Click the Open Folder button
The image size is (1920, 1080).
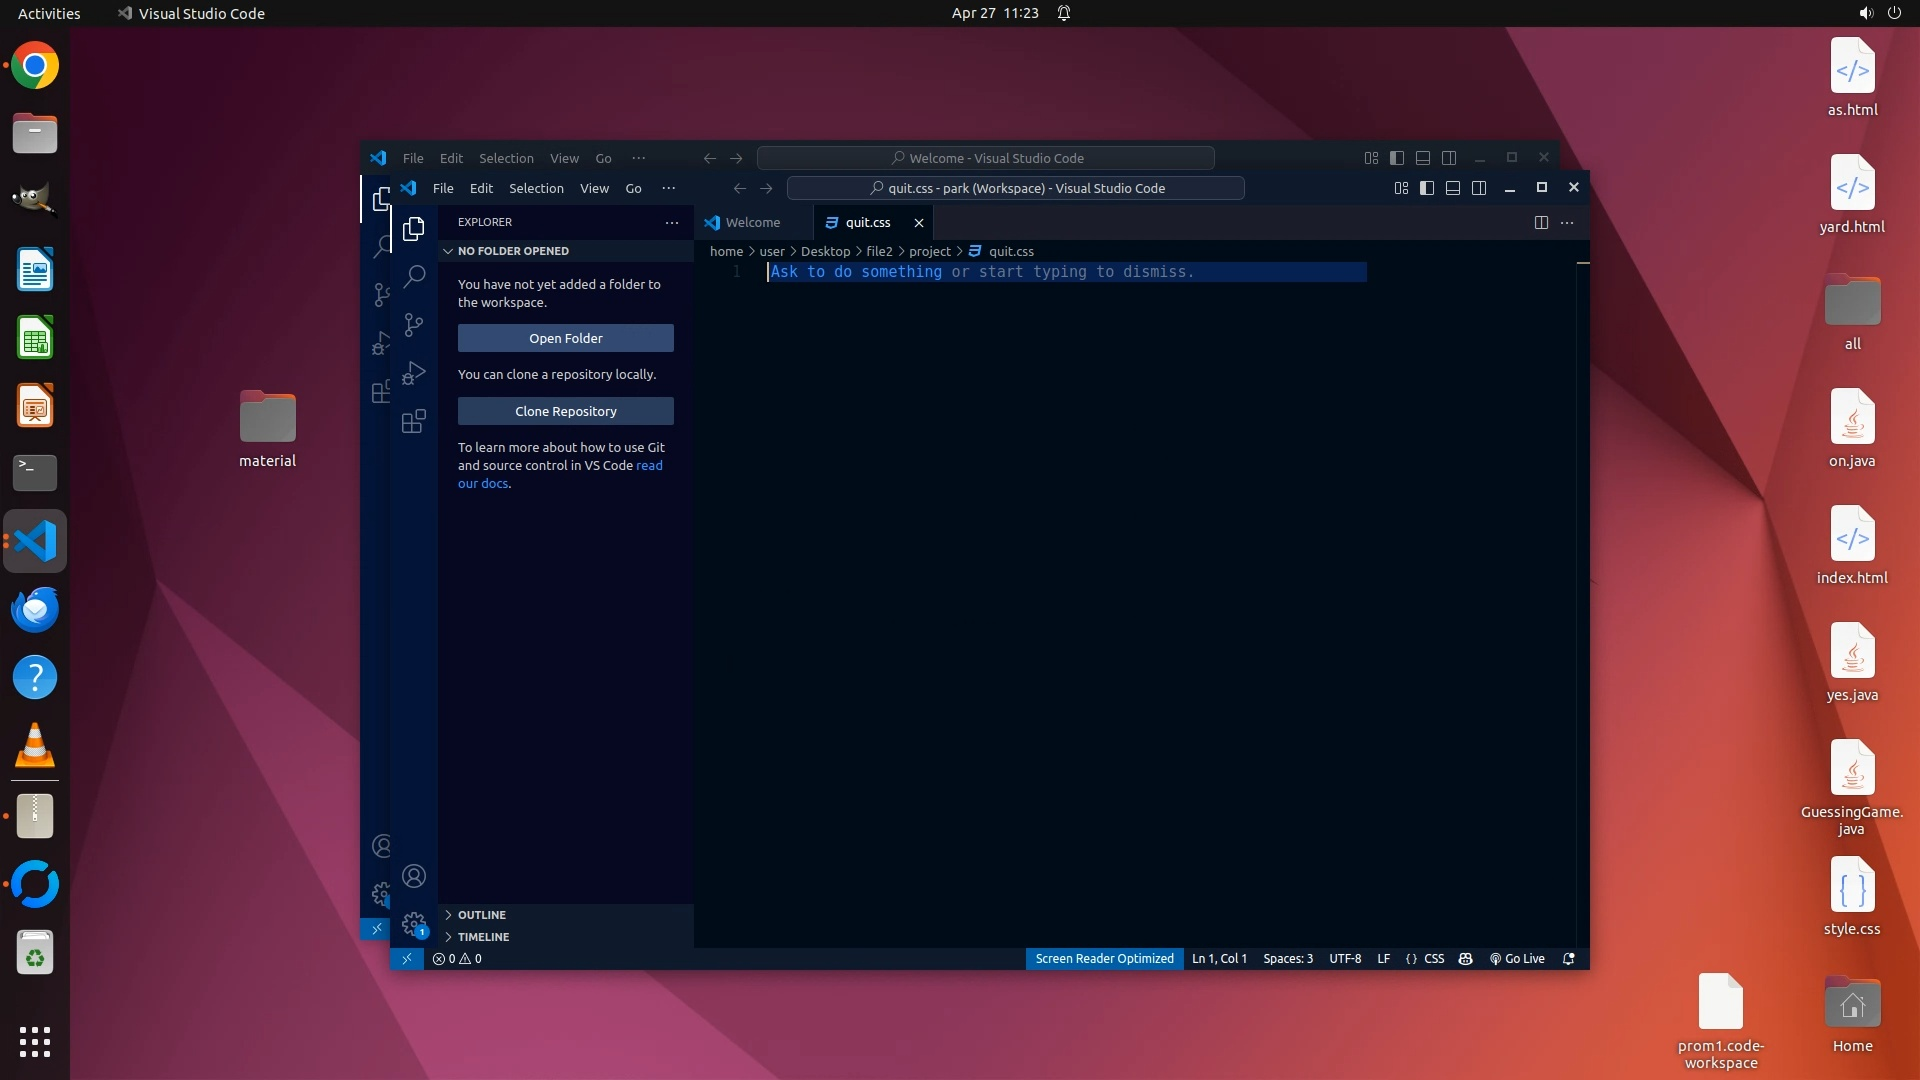click(x=565, y=338)
